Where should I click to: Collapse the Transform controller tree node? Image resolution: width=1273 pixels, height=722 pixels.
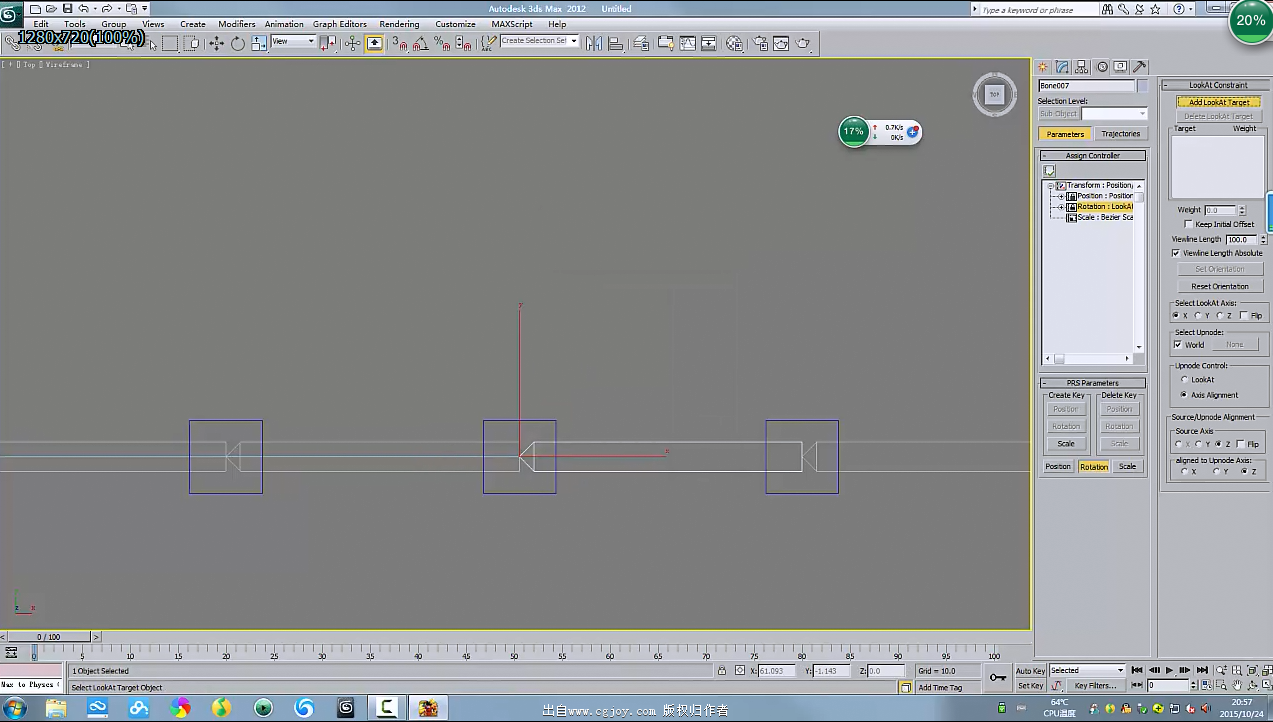click(x=1050, y=186)
